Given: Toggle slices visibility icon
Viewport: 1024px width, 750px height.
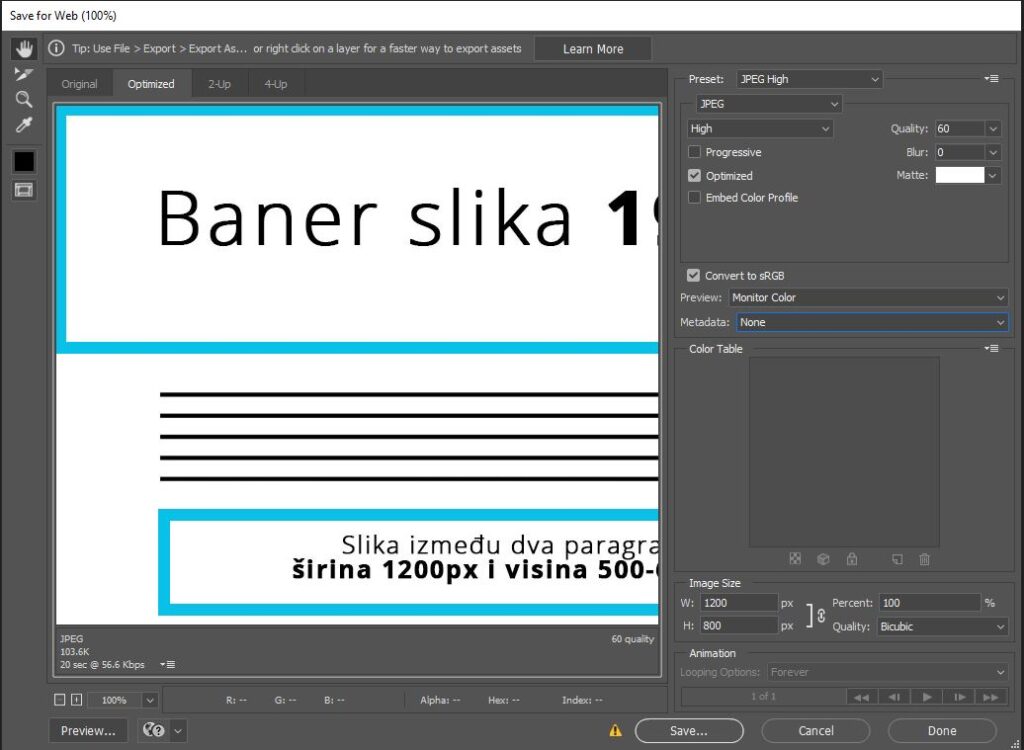Looking at the screenshot, I should click(24, 190).
